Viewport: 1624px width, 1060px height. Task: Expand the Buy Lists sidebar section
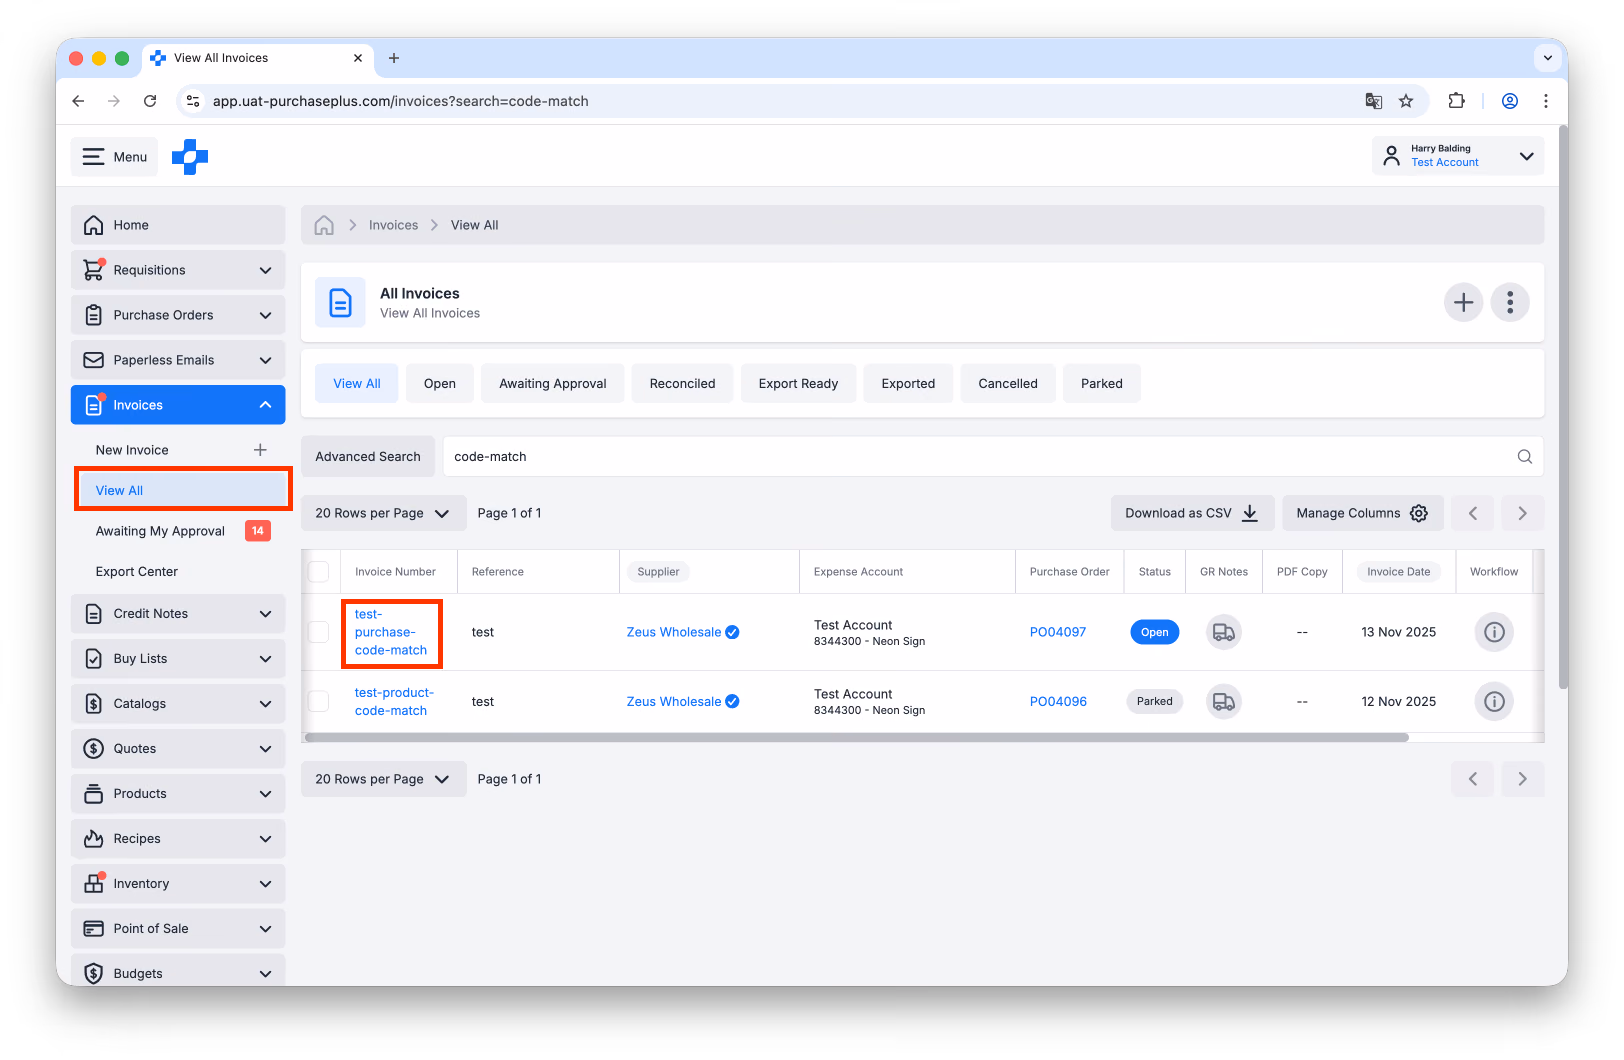pos(178,659)
